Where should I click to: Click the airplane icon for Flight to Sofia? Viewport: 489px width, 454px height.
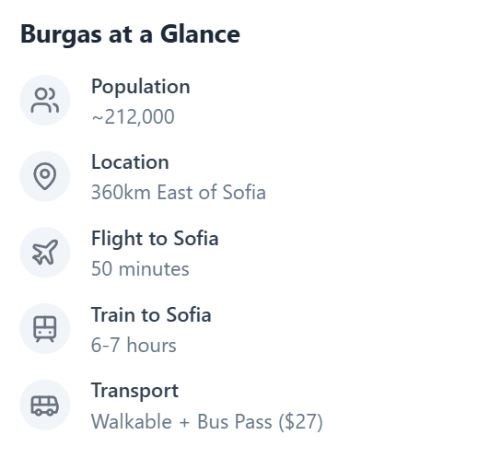point(45,252)
